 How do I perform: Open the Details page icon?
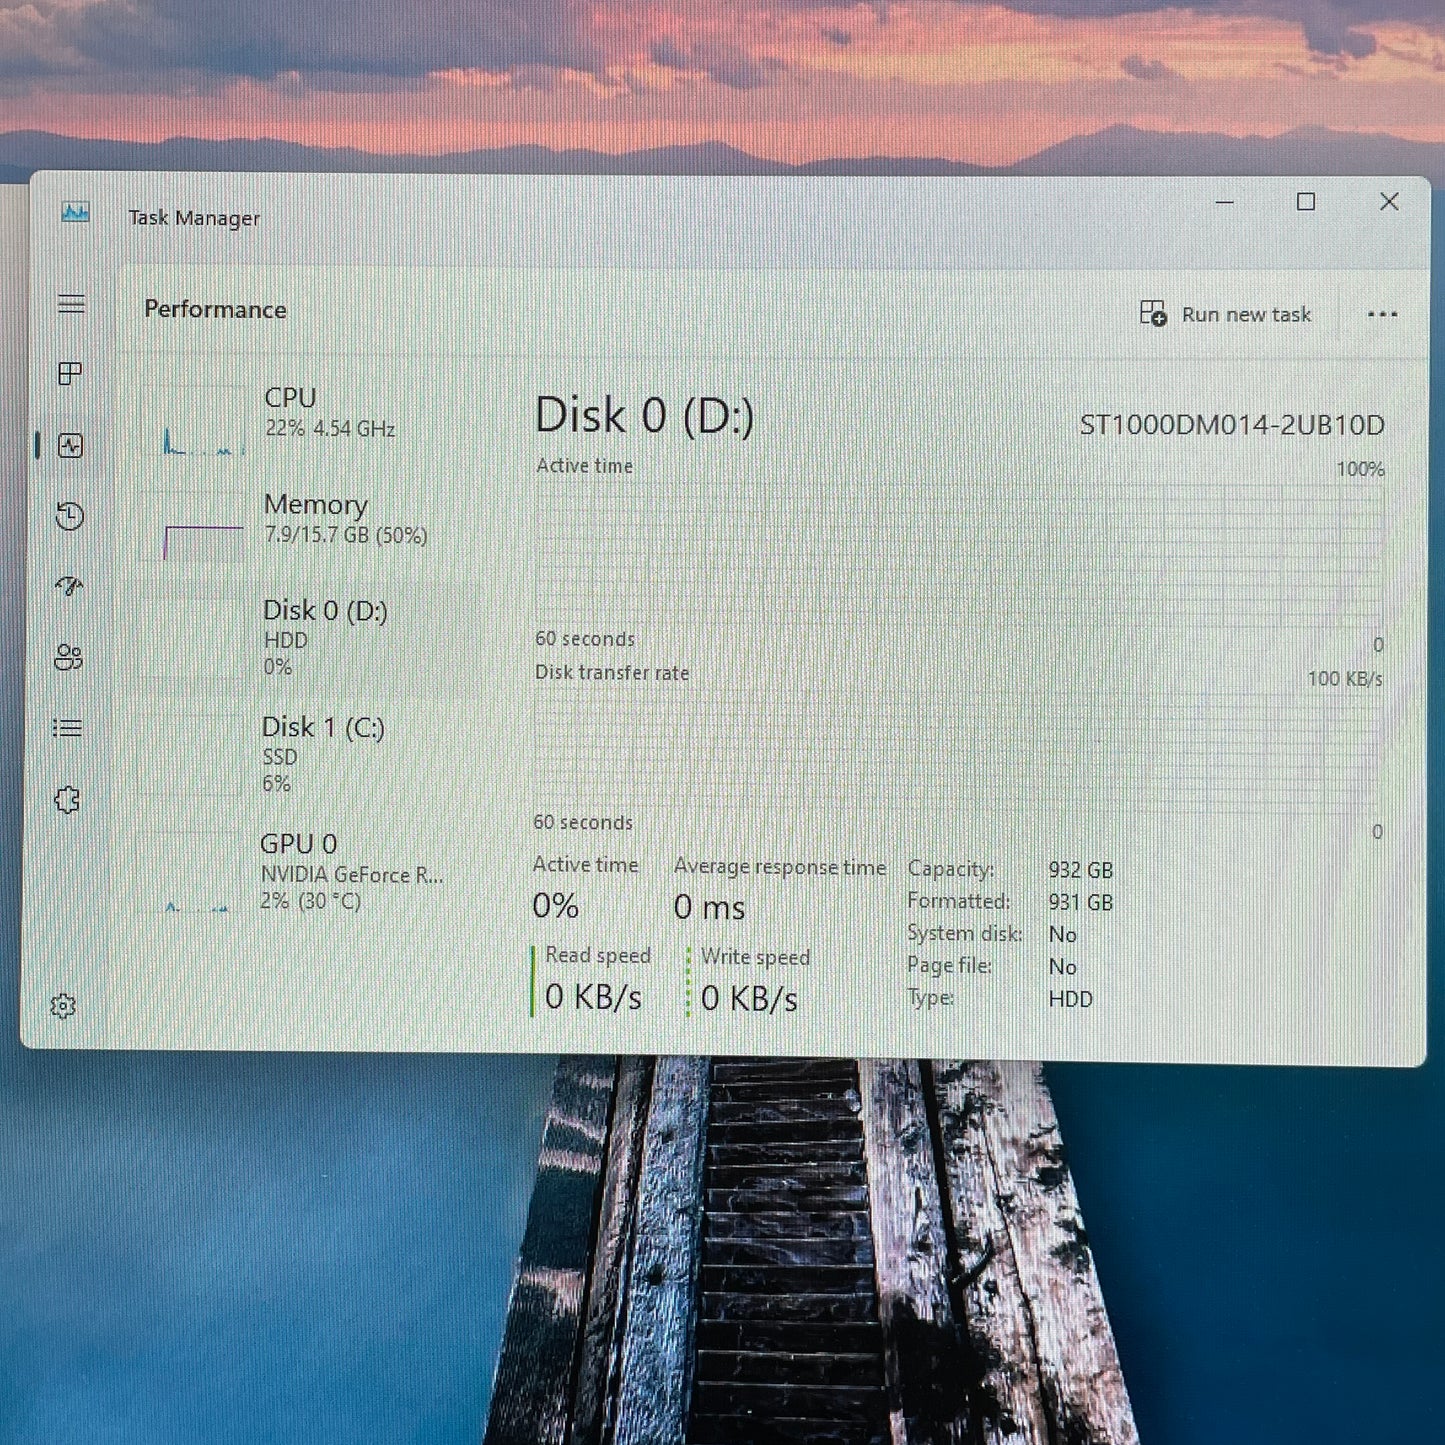[x=67, y=728]
